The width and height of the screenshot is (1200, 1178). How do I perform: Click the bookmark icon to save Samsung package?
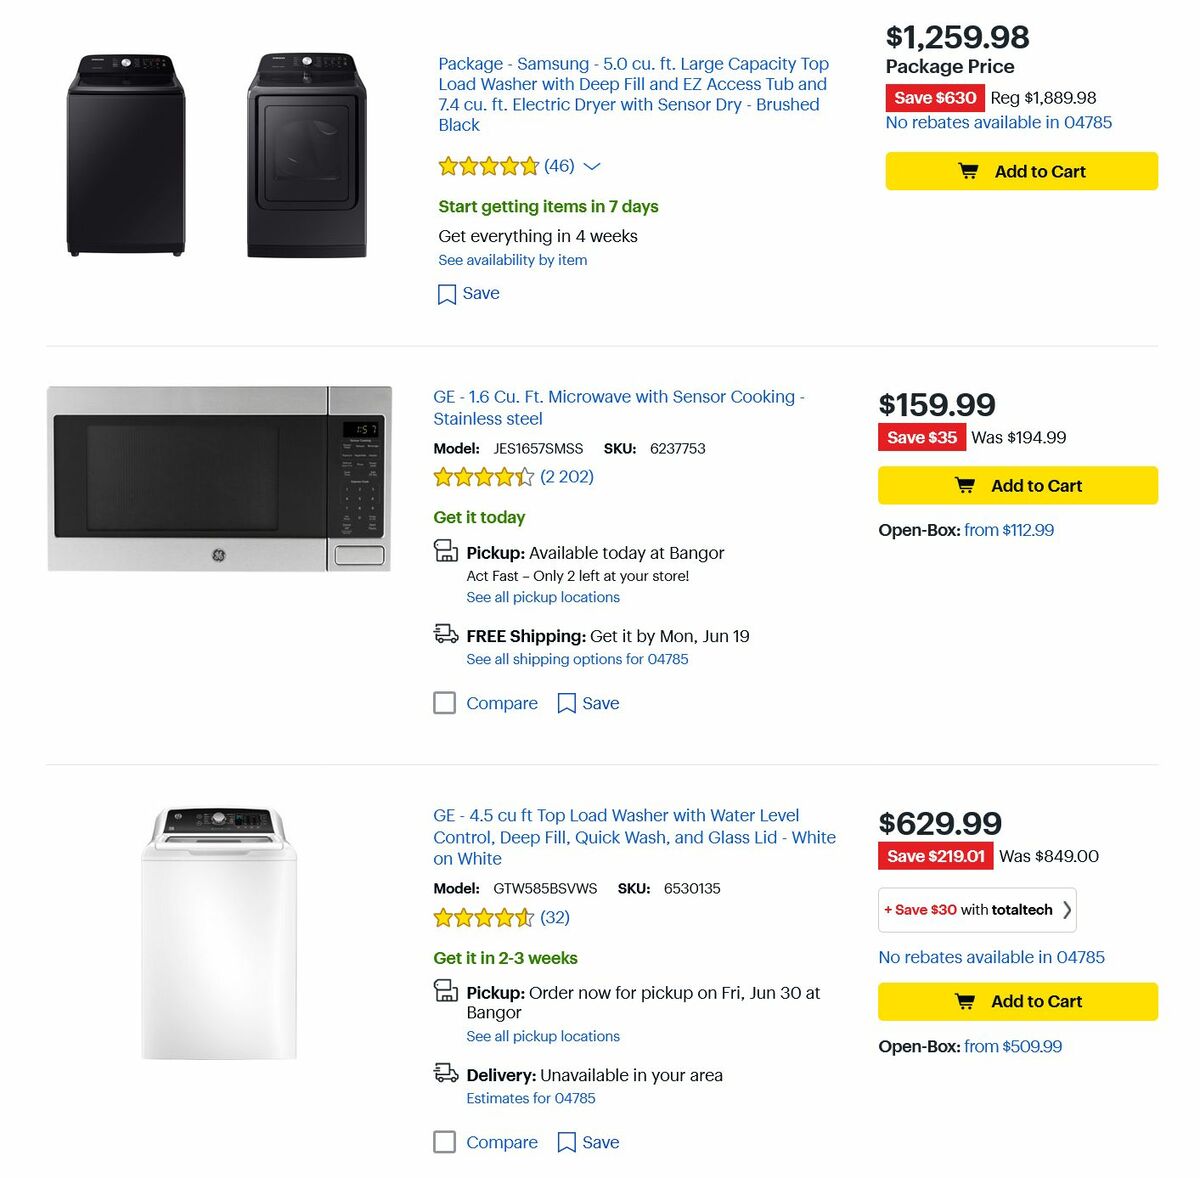point(446,293)
